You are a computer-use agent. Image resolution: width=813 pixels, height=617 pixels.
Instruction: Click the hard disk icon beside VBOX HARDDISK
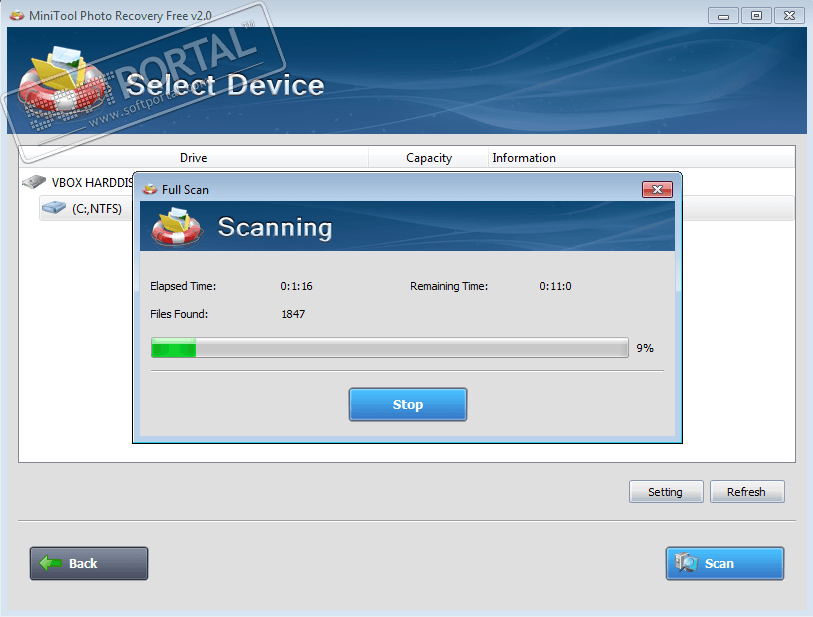(34, 182)
